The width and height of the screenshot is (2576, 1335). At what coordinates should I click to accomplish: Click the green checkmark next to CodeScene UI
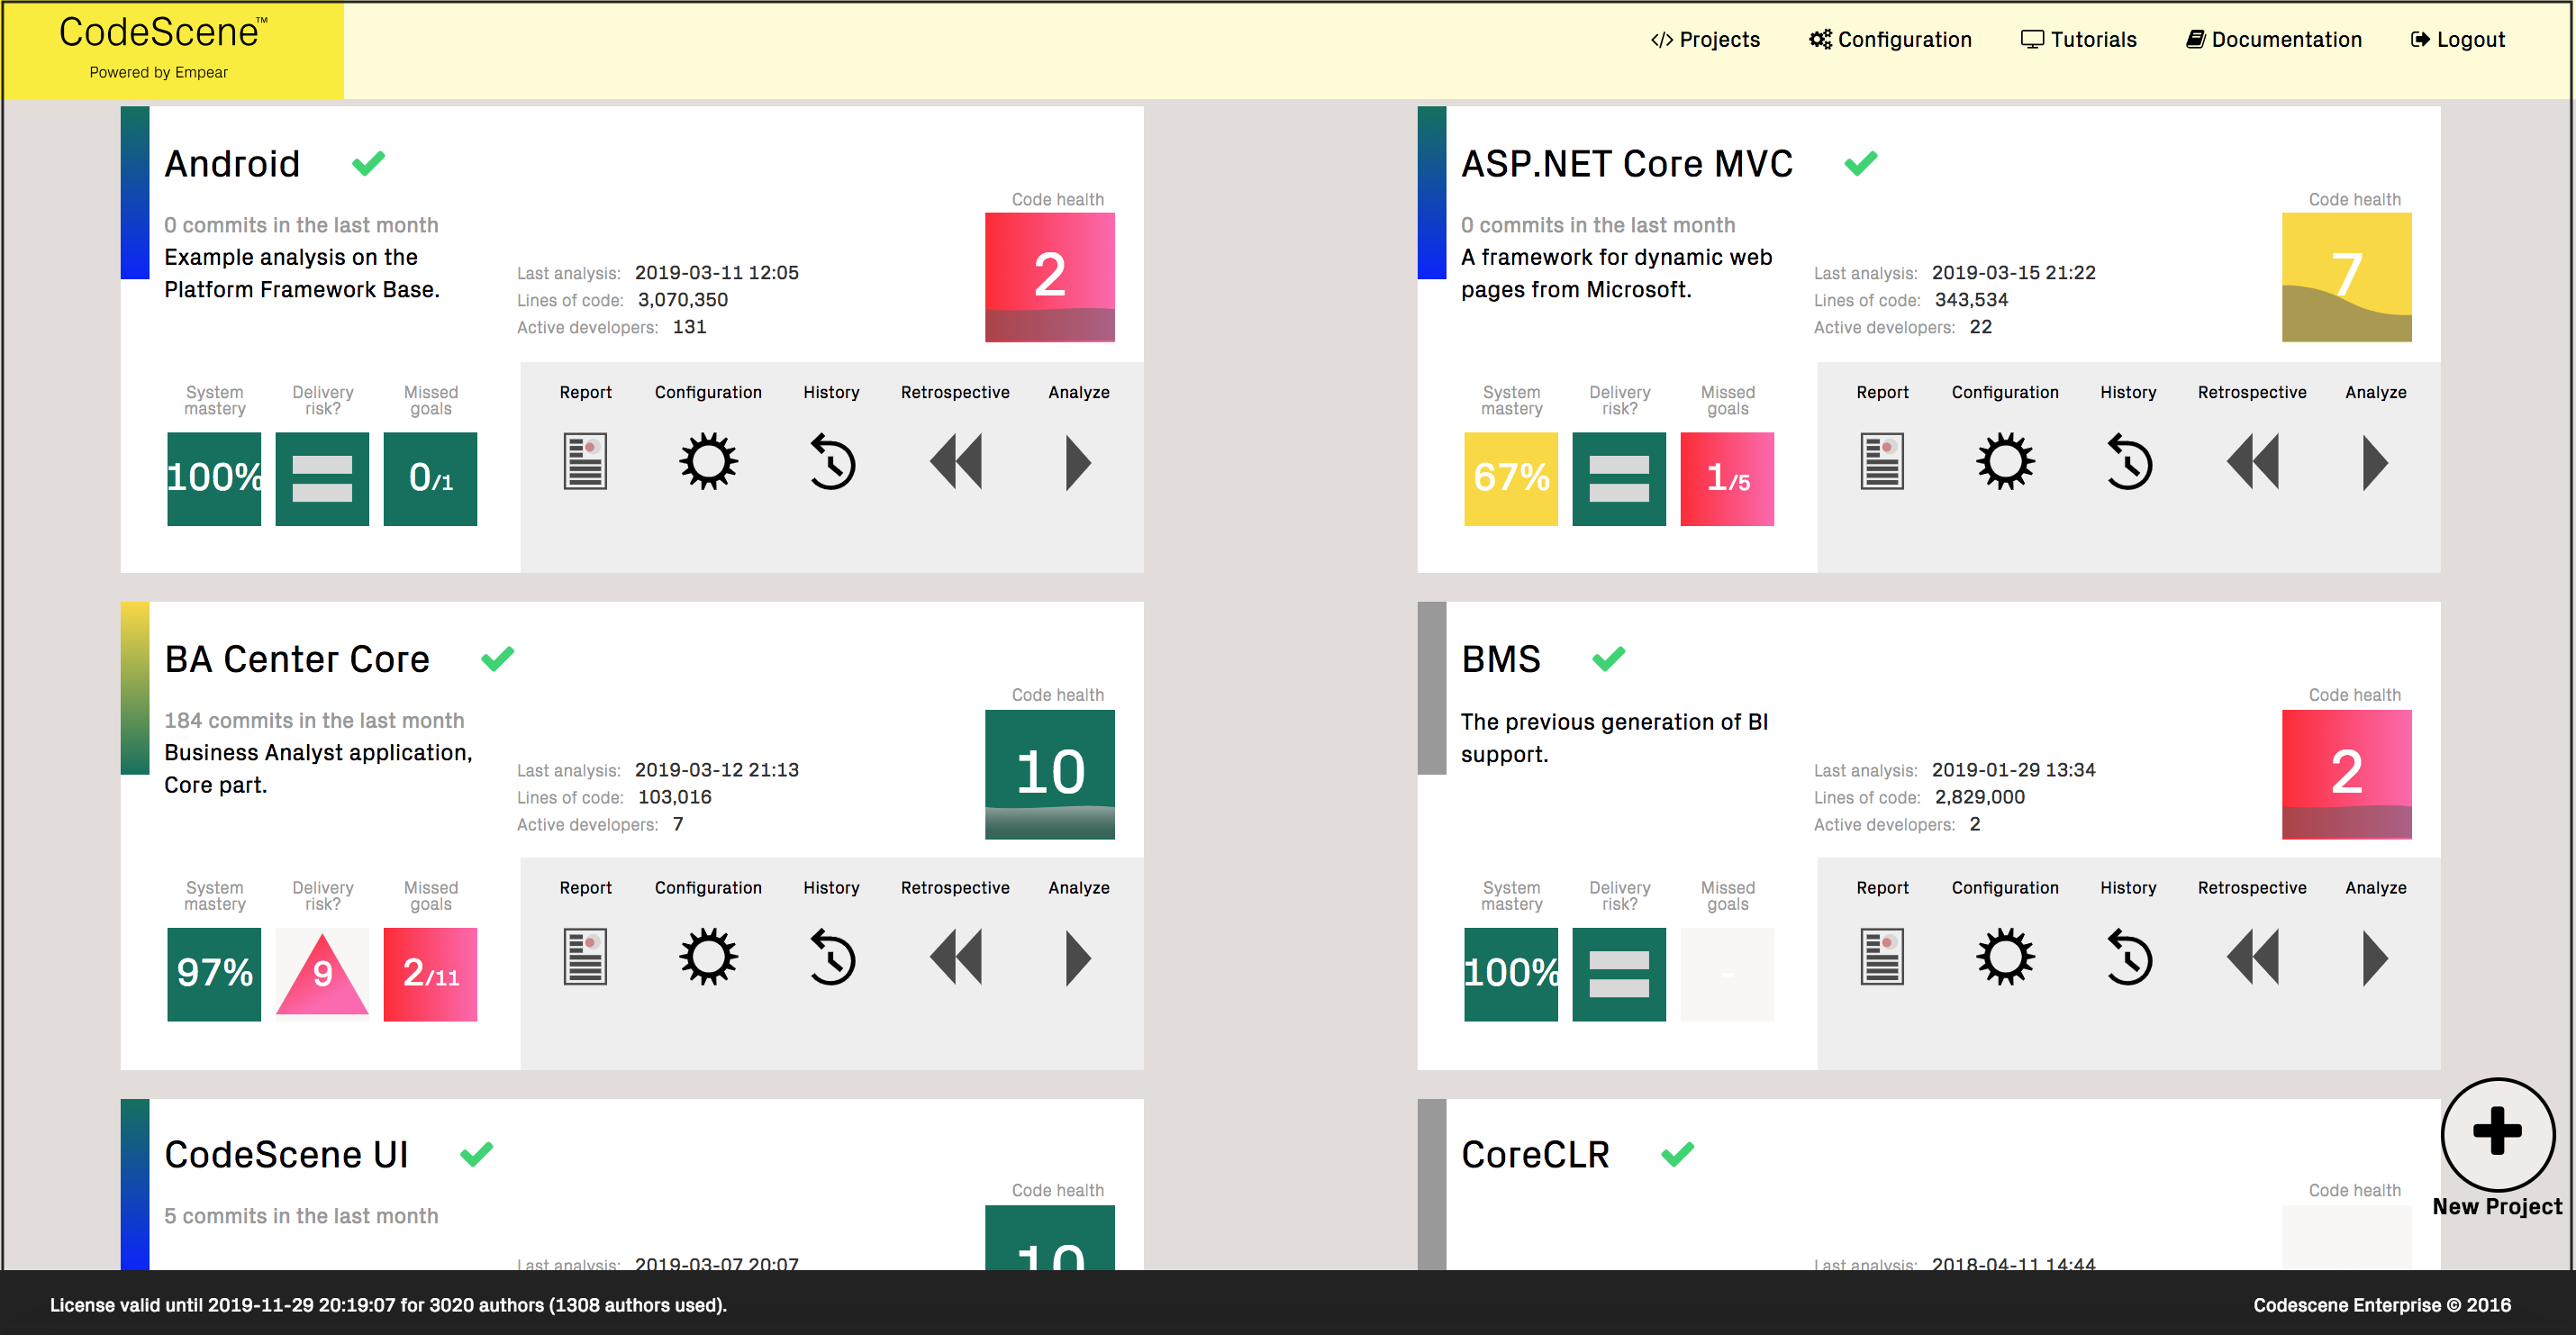(x=476, y=1154)
